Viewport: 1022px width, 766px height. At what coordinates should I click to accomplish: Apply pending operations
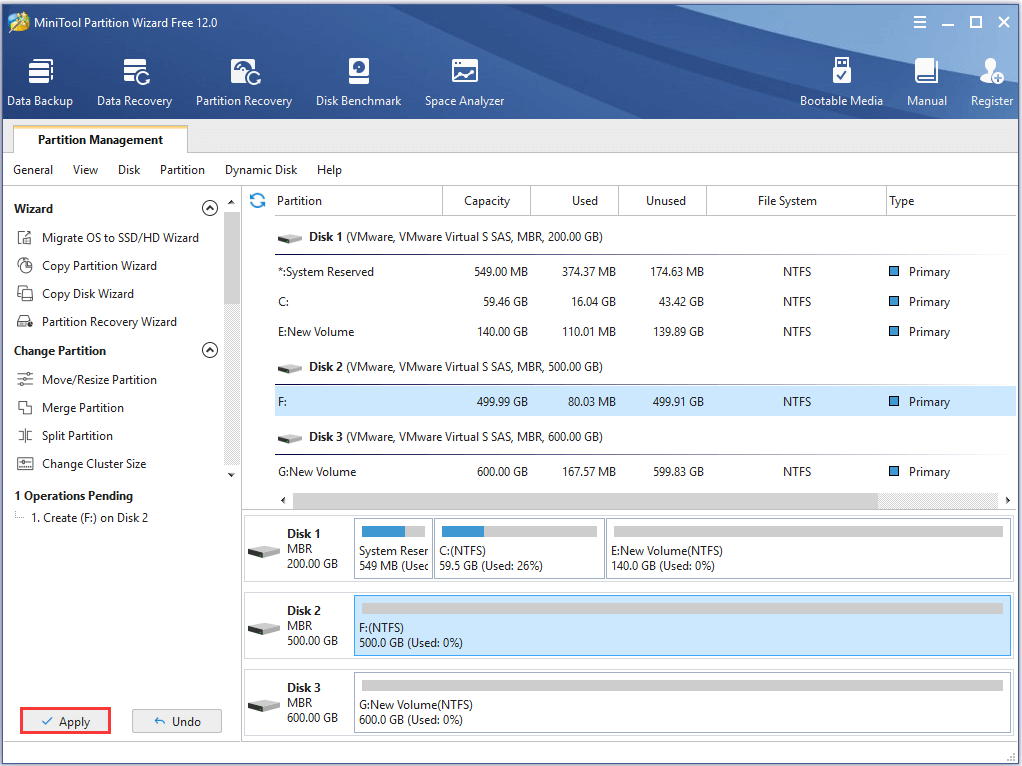coord(65,721)
